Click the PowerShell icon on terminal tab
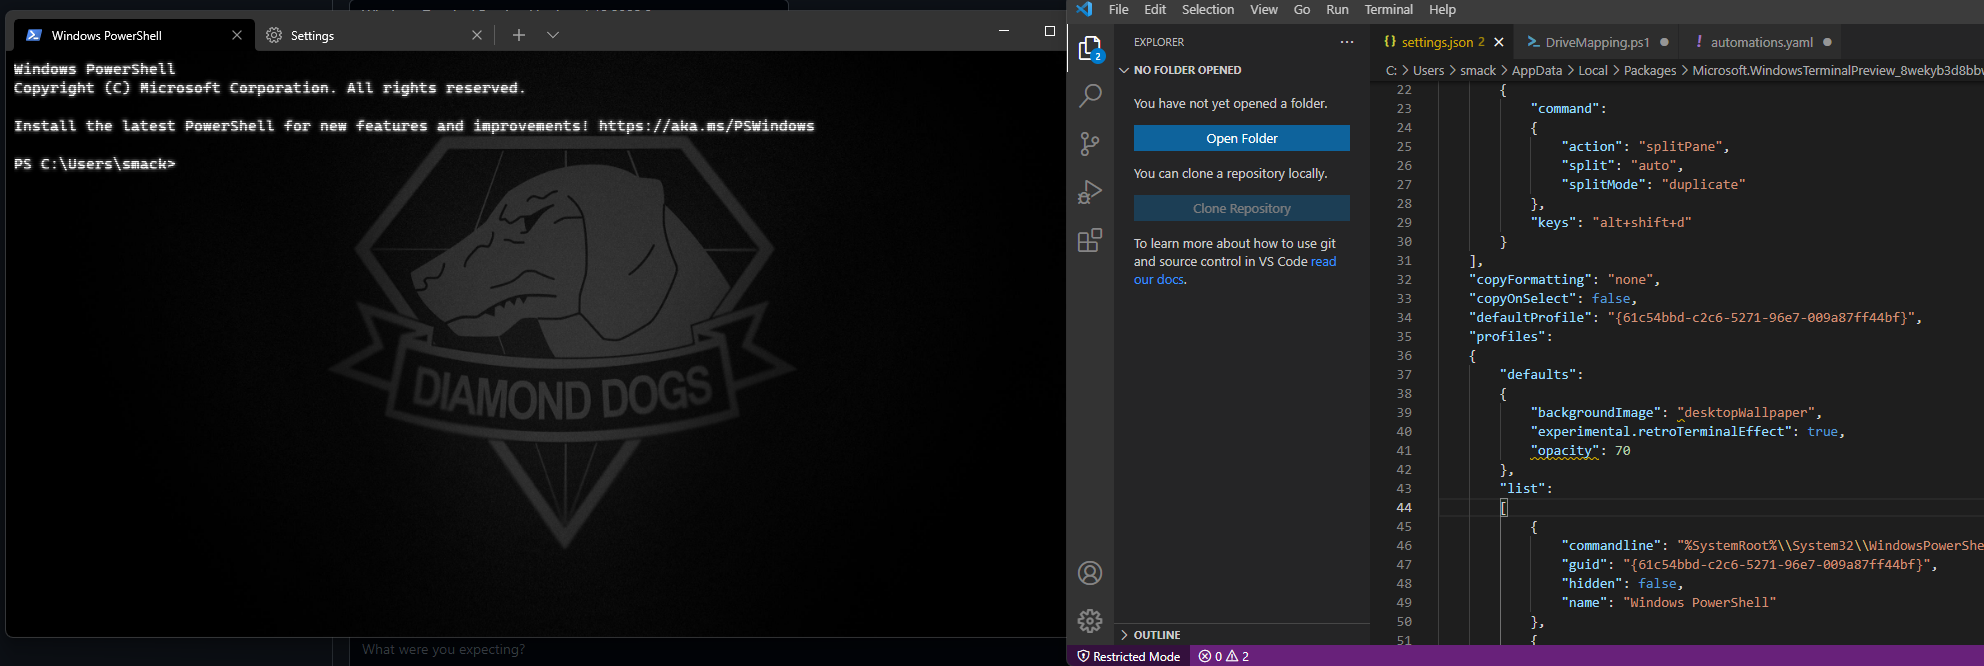This screenshot has height=666, width=1984. (34, 35)
